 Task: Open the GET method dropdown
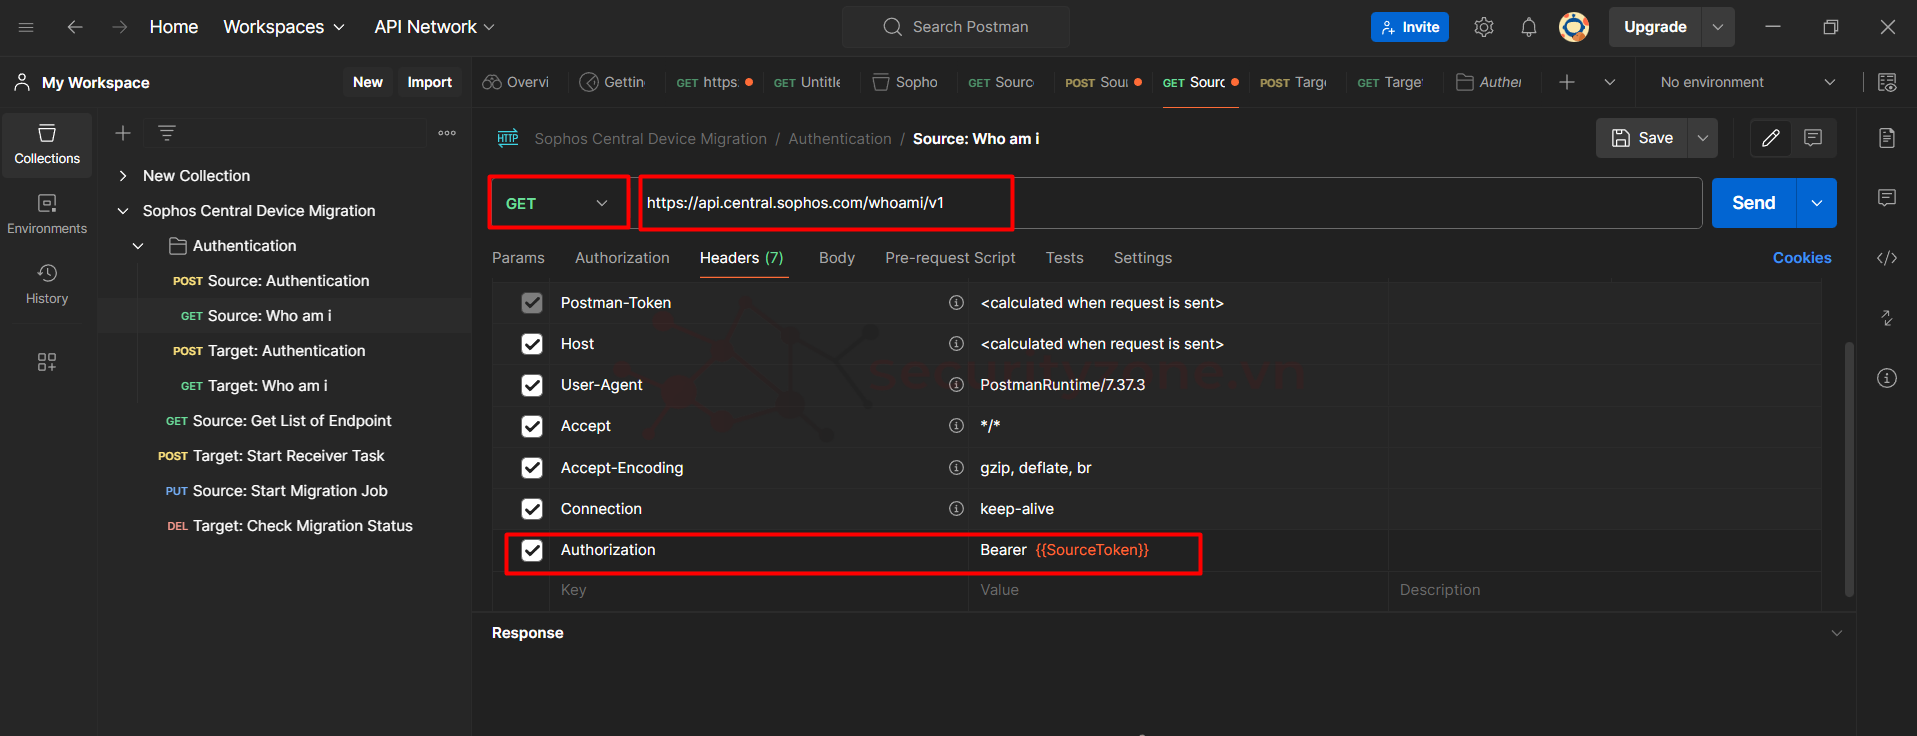click(558, 203)
